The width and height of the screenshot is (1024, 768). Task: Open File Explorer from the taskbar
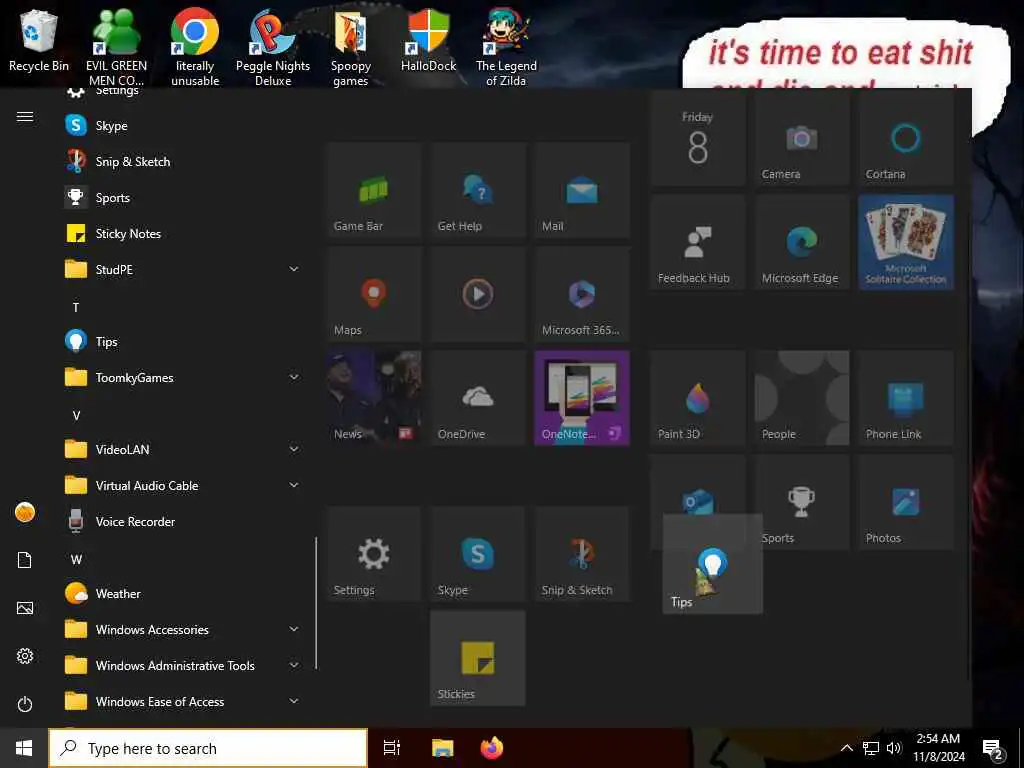pos(442,748)
